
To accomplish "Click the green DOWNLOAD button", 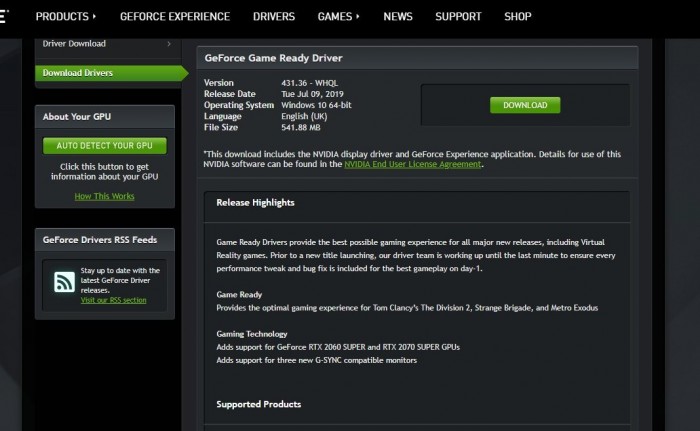I will [525, 105].
